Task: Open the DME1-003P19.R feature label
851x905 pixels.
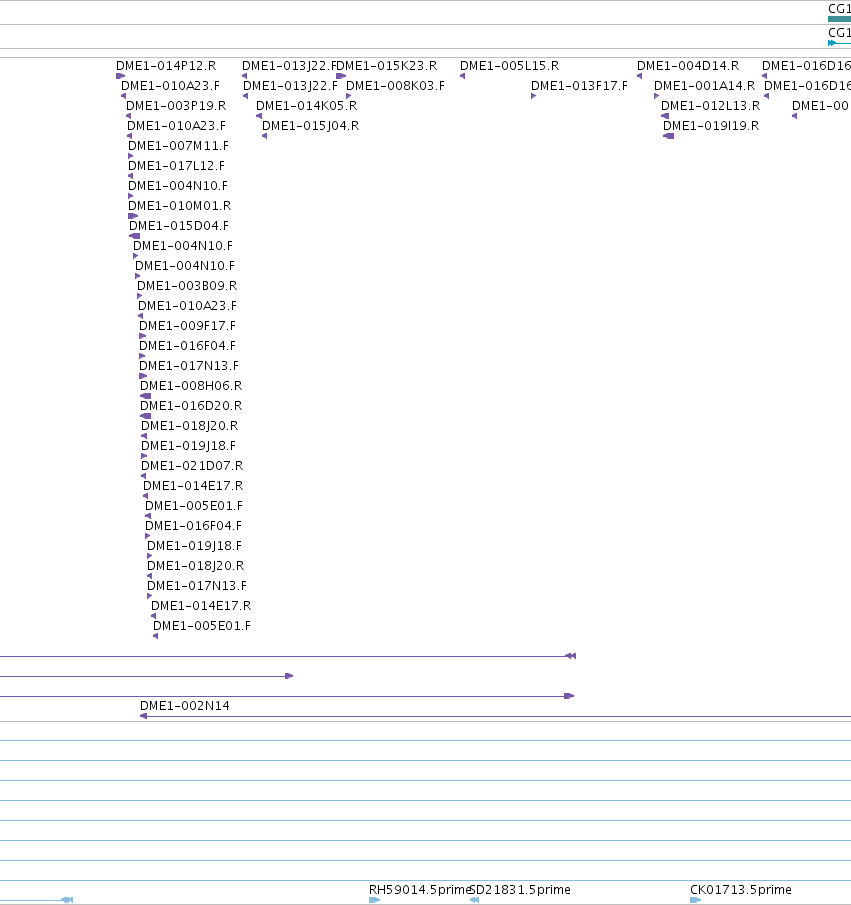Action: click(176, 106)
